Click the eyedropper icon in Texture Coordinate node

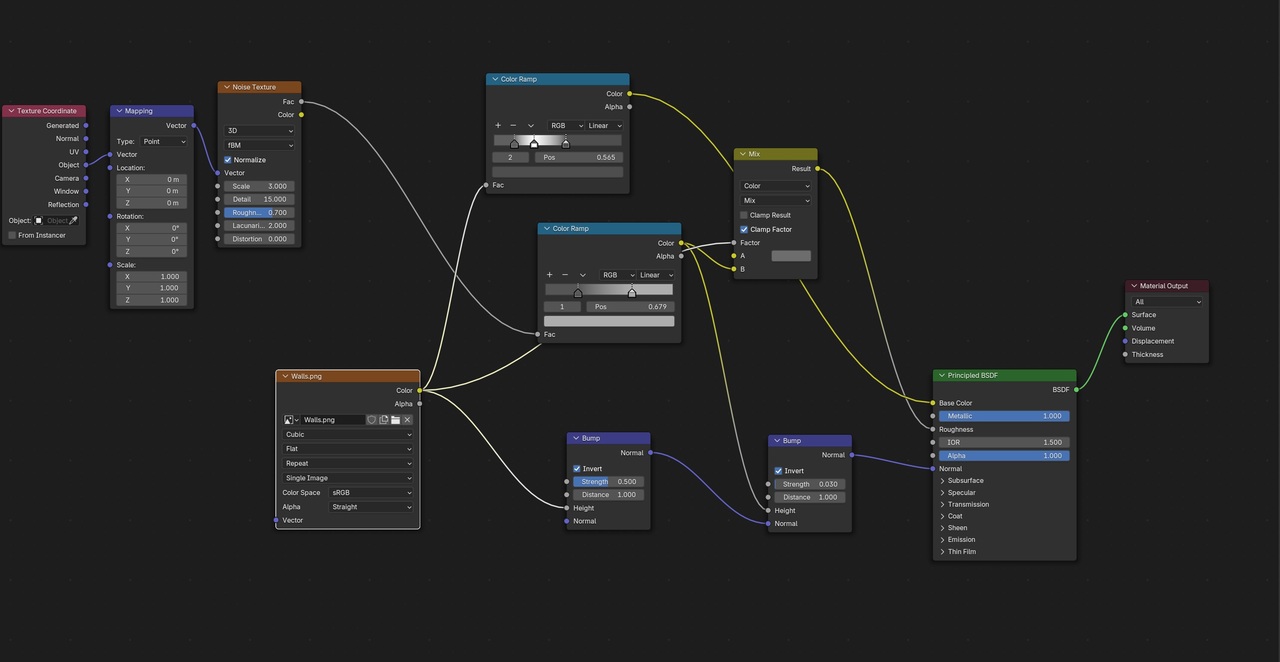tap(73, 220)
